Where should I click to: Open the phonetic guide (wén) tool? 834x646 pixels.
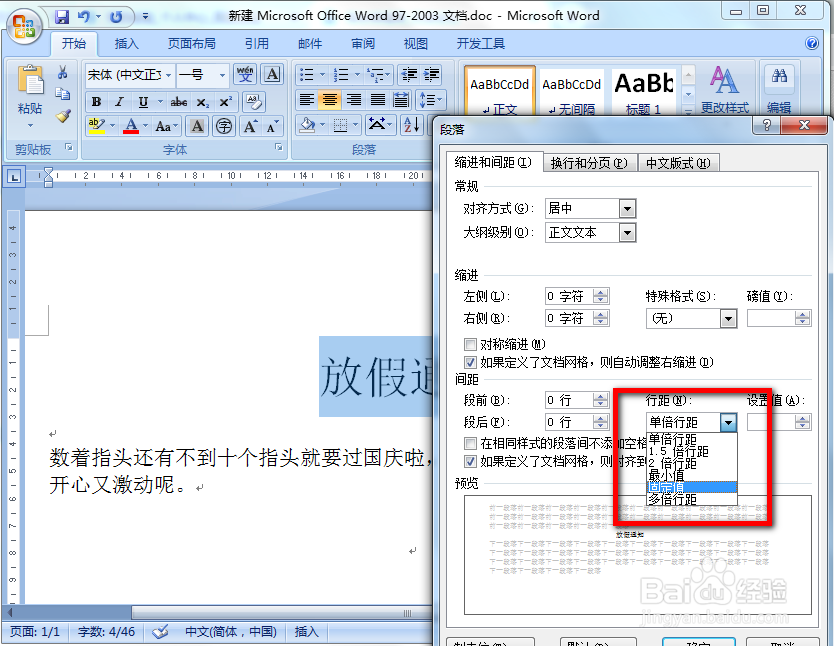coord(245,74)
